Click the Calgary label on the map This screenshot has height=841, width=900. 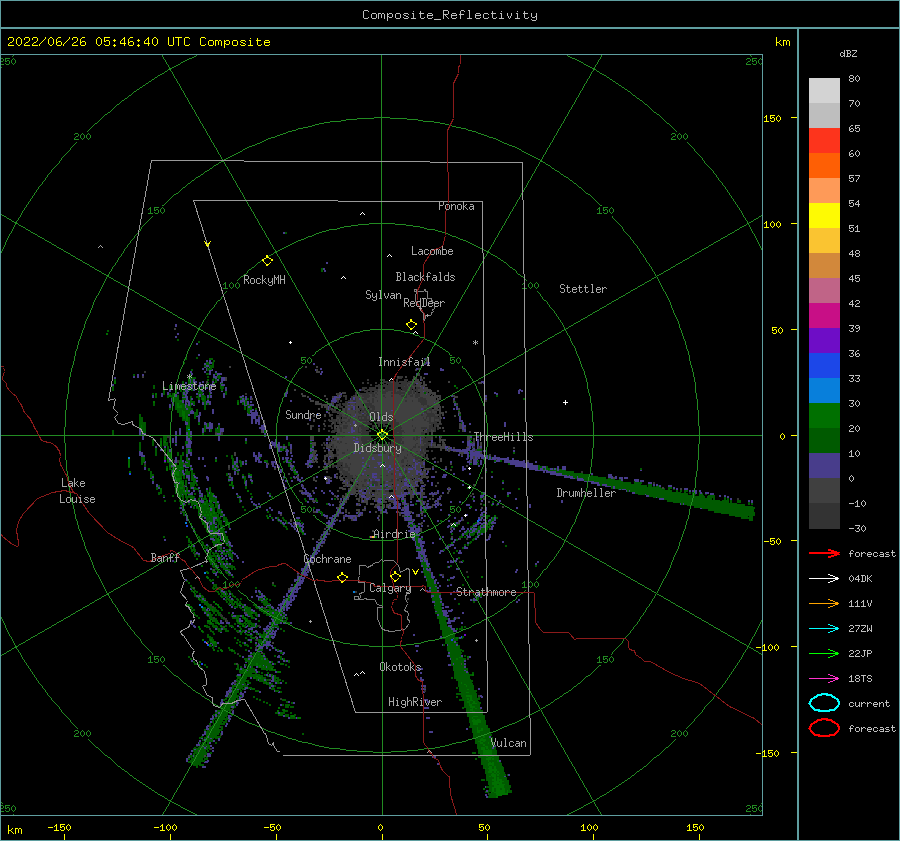tap(390, 588)
